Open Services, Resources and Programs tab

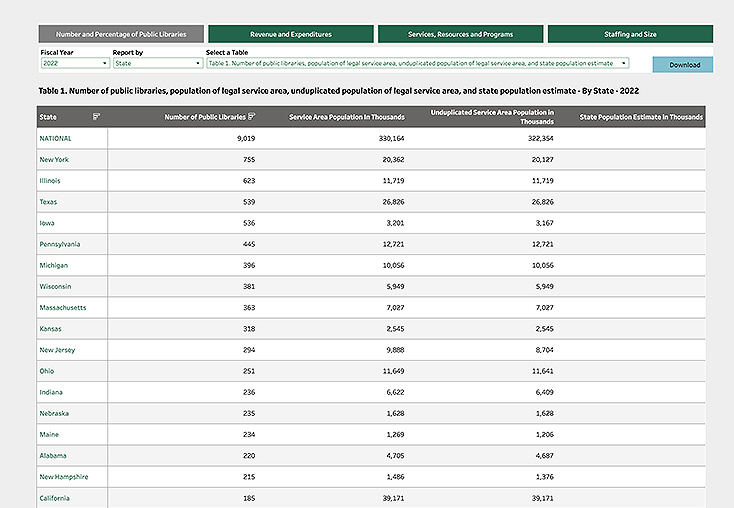point(459,34)
